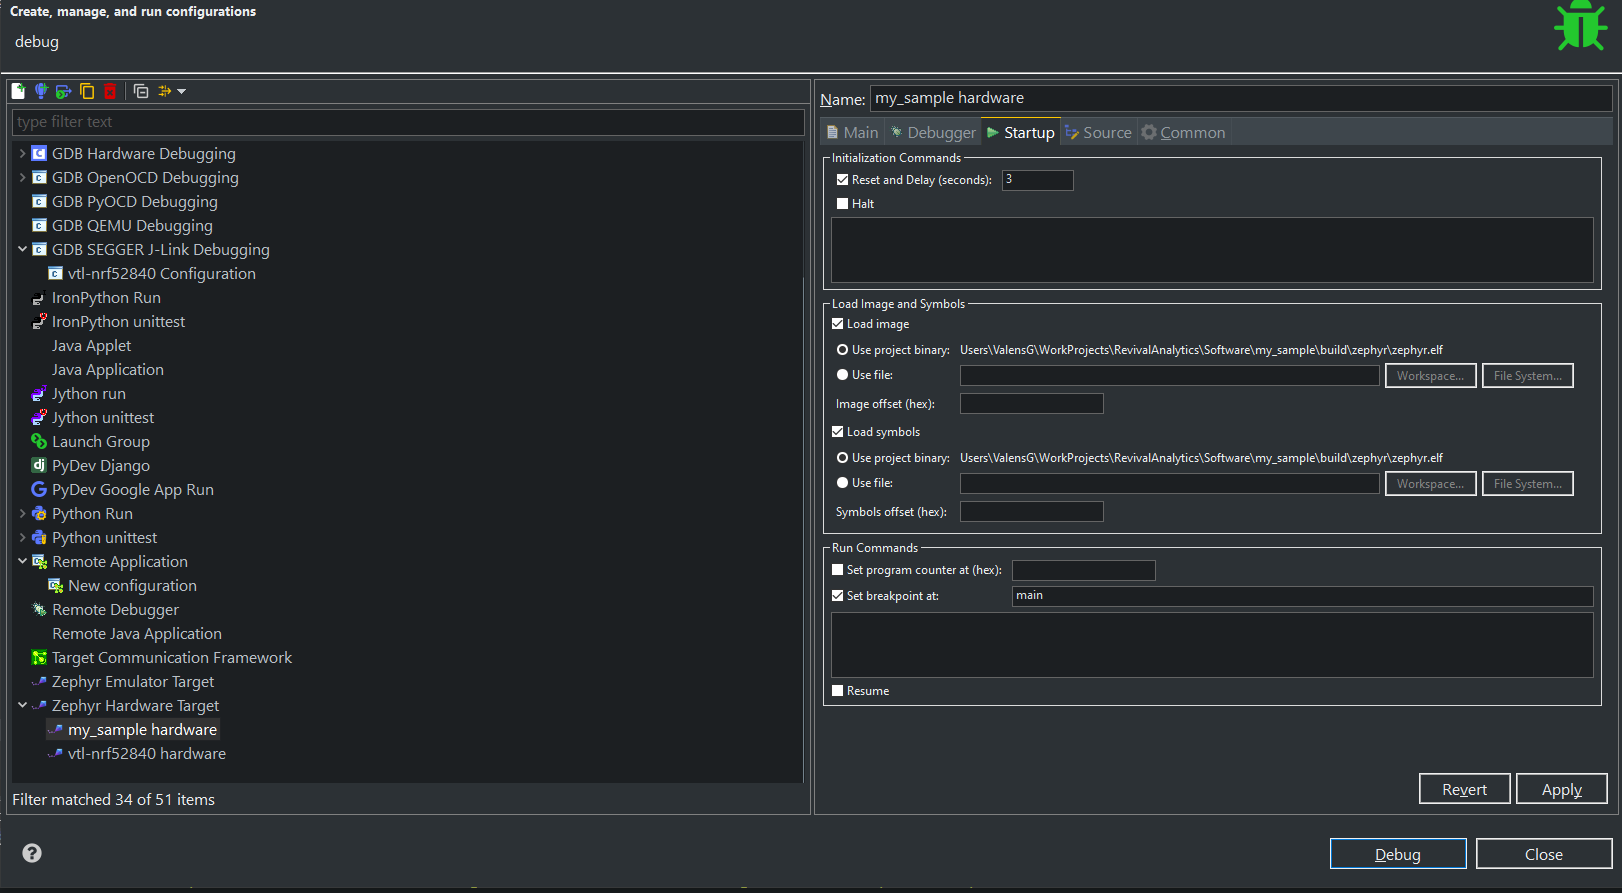Expand GDB Hardware Debugging tree node

(22, 154)
